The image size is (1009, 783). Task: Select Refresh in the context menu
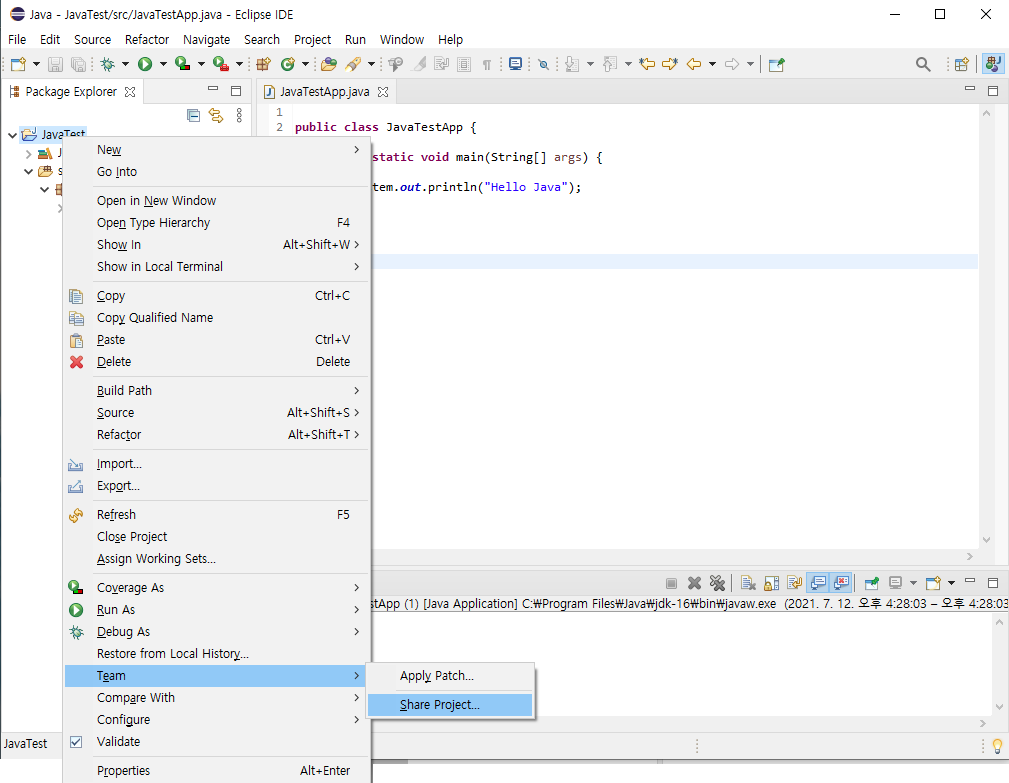[218, 515]
